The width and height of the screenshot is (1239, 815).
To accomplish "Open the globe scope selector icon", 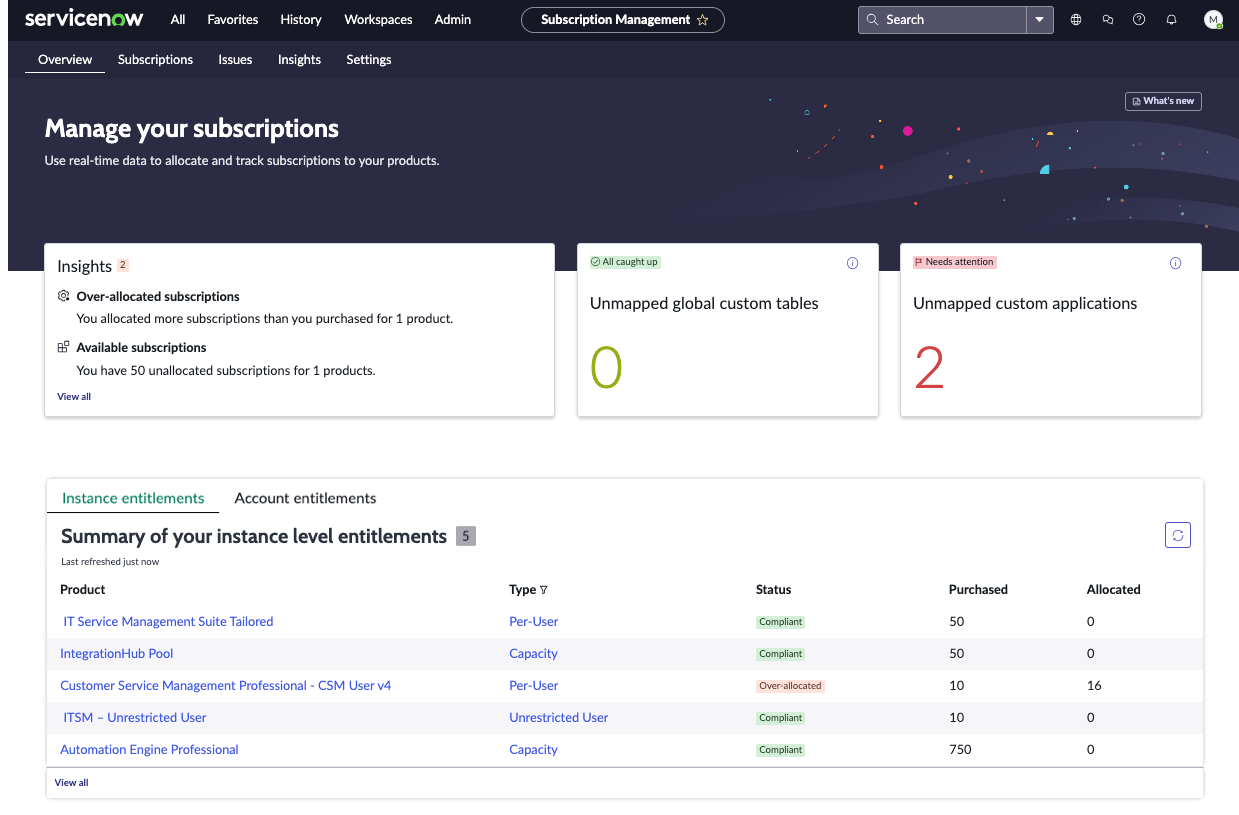I will click(x=1076, y=20).
